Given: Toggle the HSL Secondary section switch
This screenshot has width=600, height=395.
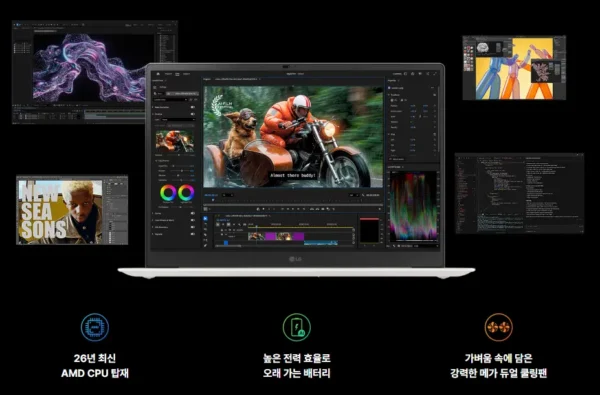Looking at the screenshot, I should click(x=192, y=227).
